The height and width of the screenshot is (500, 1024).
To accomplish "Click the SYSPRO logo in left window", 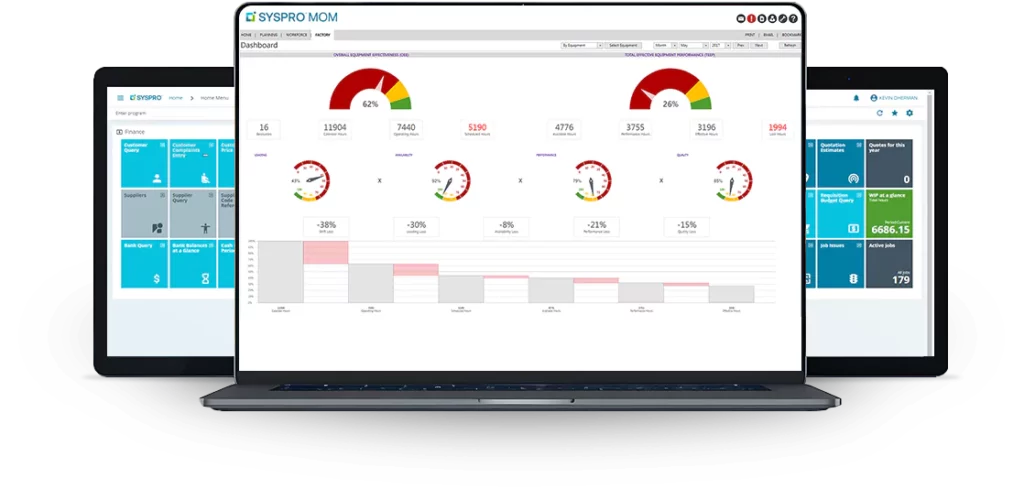I will pos(146,97).
